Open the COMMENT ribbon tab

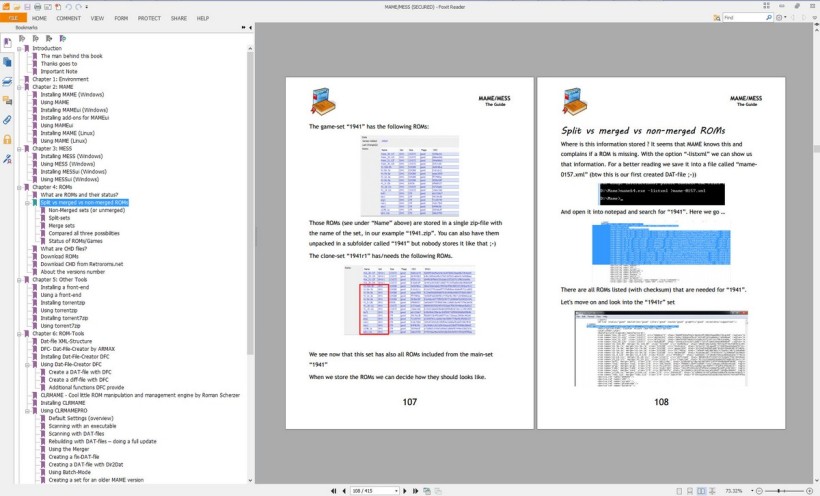tap(68, 18)
